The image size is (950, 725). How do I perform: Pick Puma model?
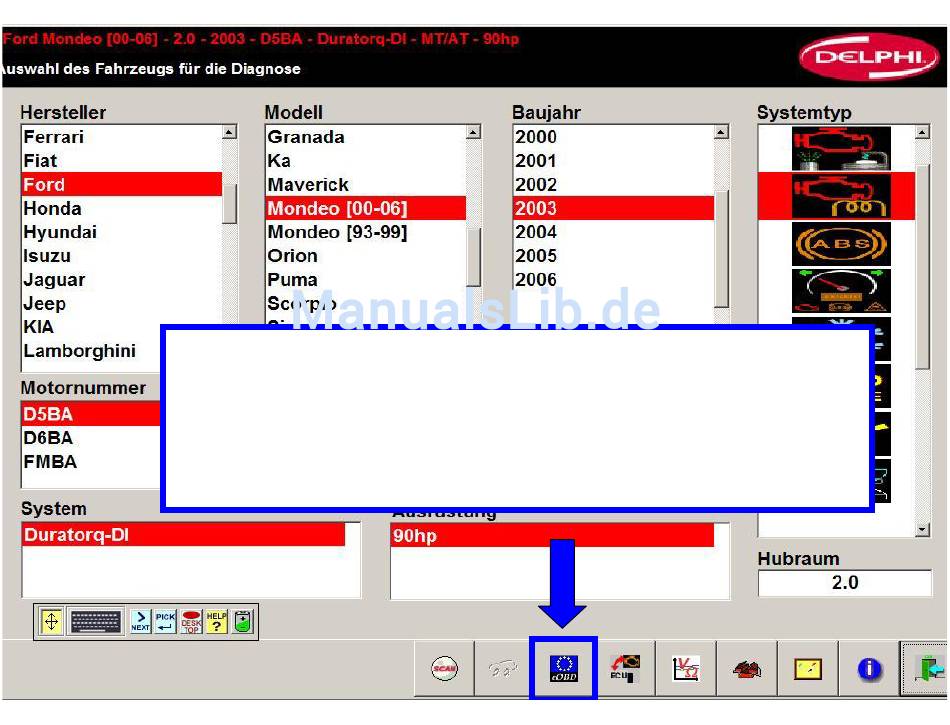(x=366, y=279)
